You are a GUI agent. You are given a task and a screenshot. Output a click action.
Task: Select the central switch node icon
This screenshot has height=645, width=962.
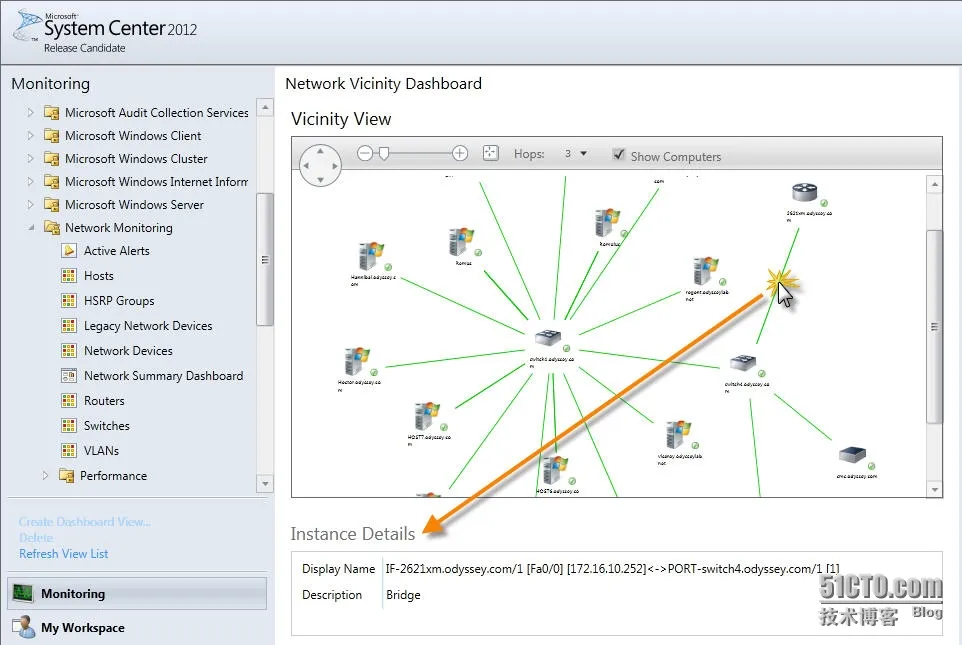547,338
